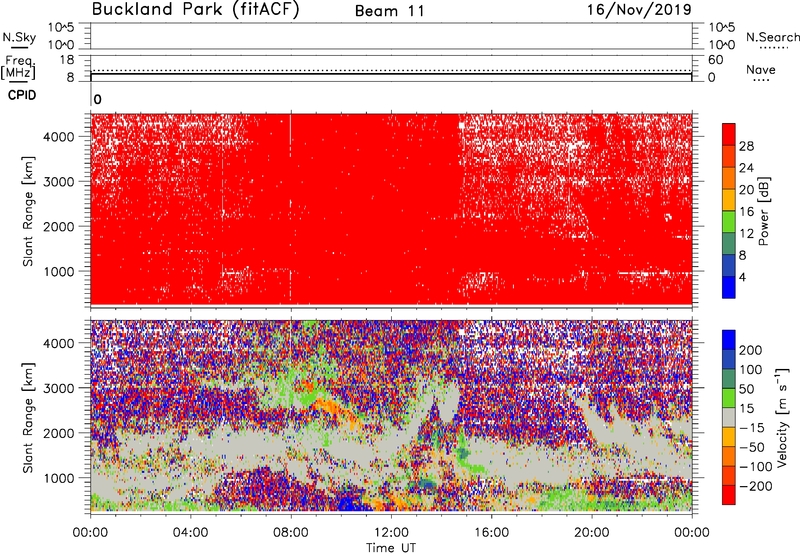Click the solid legend line under N.Sky
Viewport: 800px width, 554px height.
tap(19, 47)
